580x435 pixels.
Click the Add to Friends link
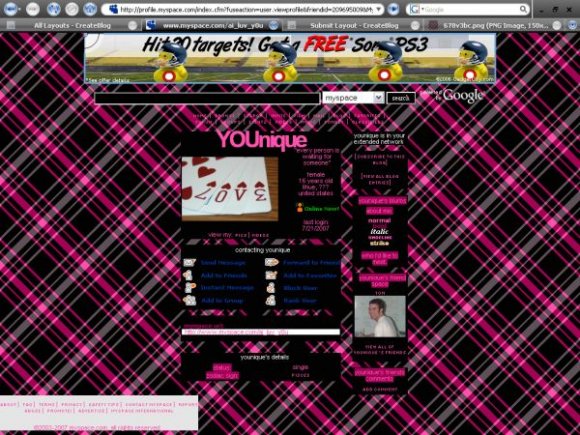pos(224,276)
